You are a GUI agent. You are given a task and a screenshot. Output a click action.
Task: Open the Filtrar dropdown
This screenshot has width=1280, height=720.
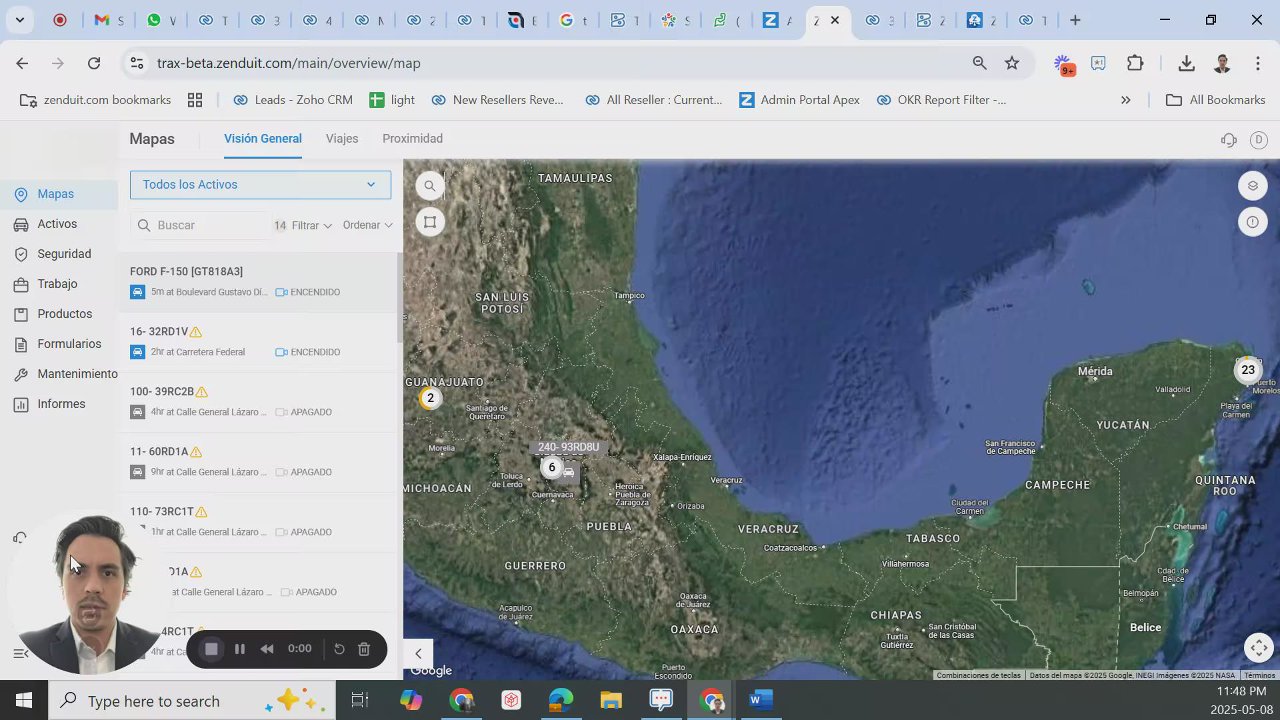coord(312,226)
